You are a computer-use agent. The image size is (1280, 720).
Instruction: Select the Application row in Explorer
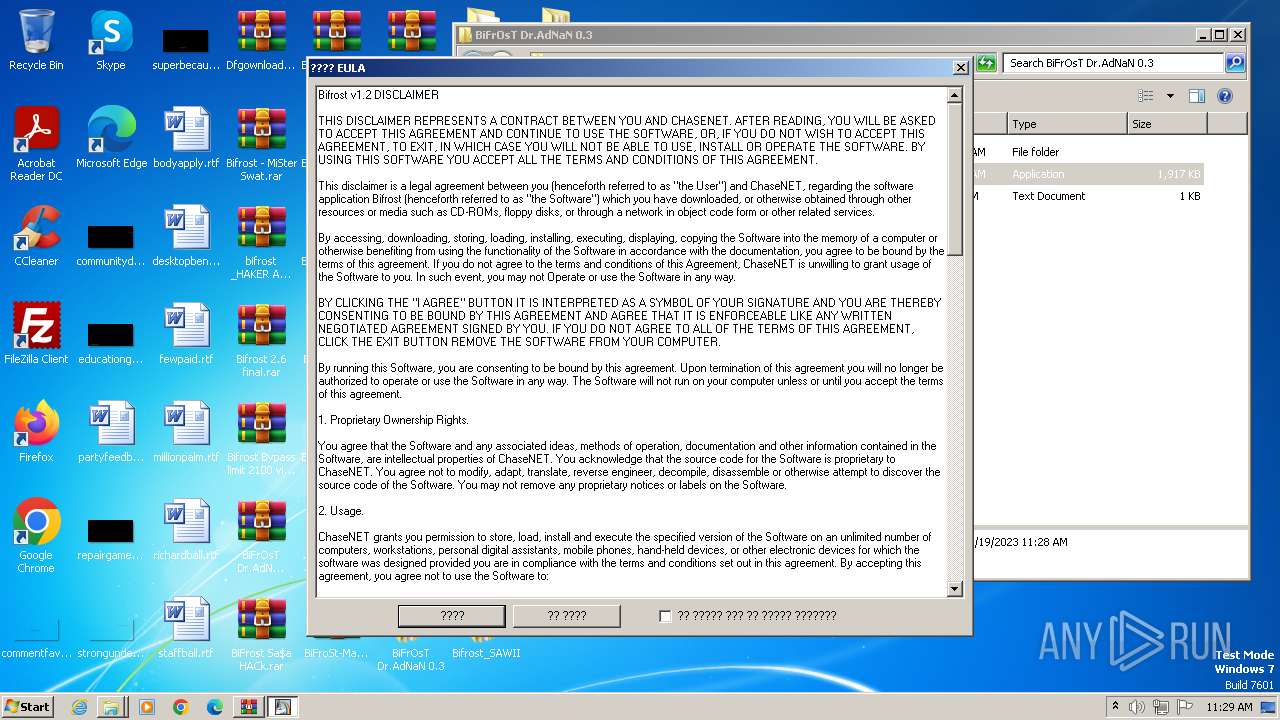point(1088,174)
